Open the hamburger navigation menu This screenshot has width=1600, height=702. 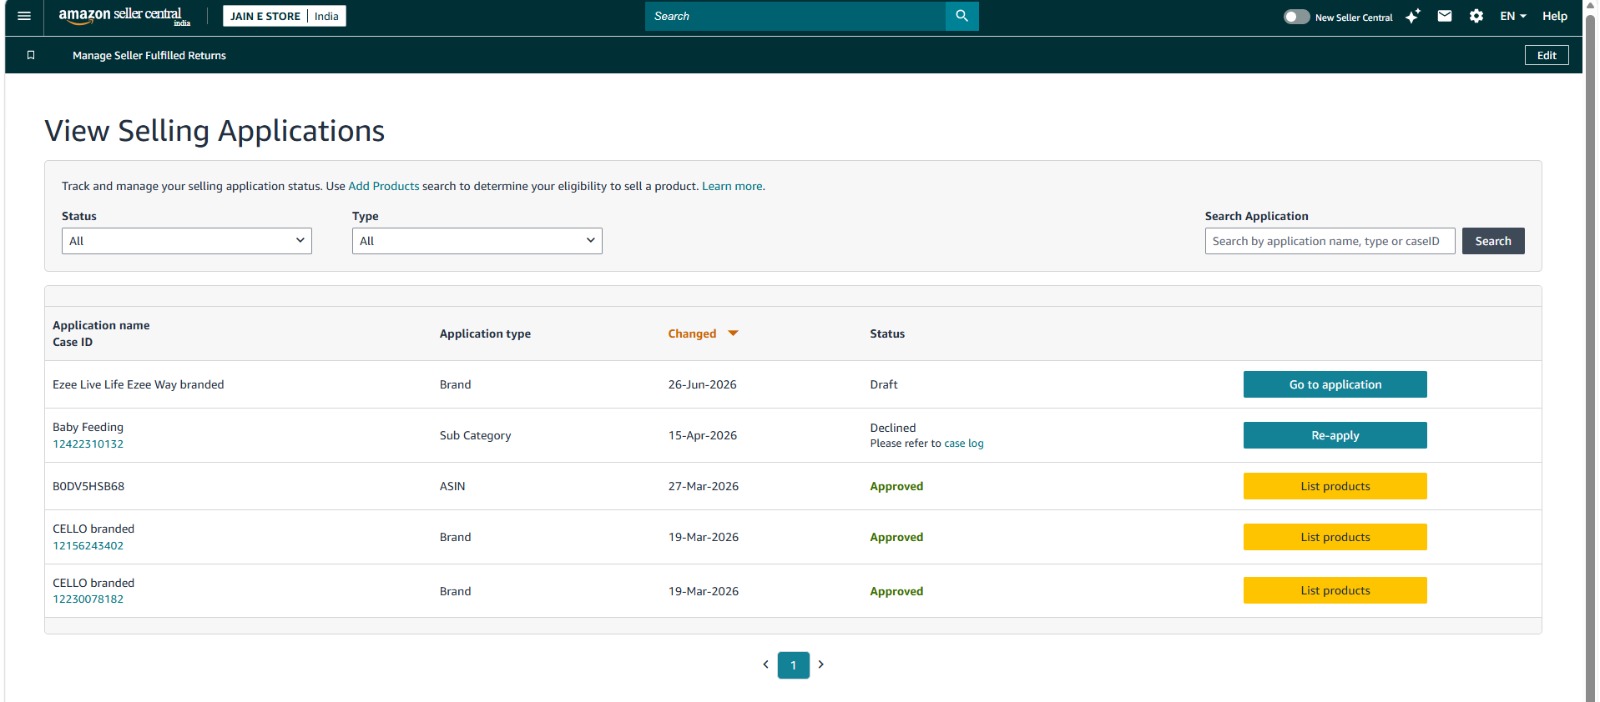[x=24, y=16]
